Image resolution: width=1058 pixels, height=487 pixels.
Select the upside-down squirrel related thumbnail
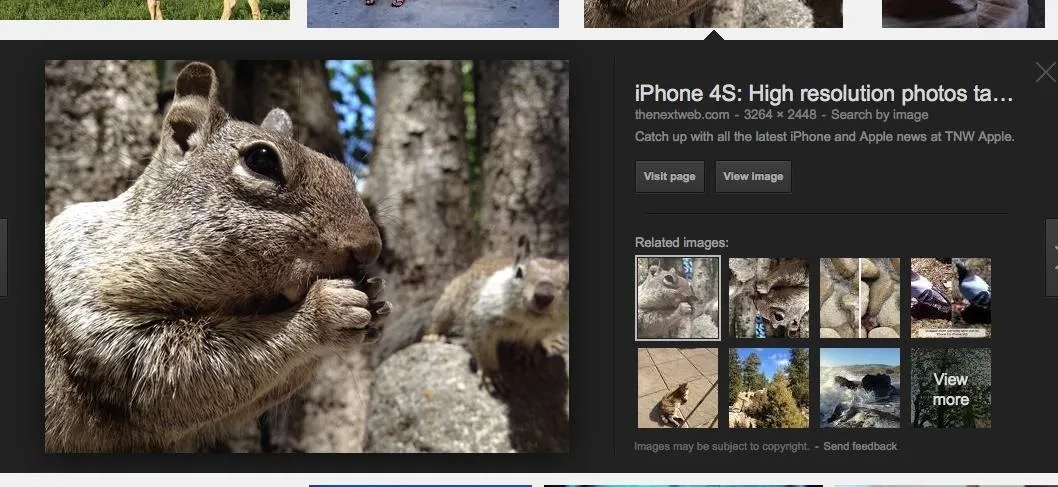[769, 297]
